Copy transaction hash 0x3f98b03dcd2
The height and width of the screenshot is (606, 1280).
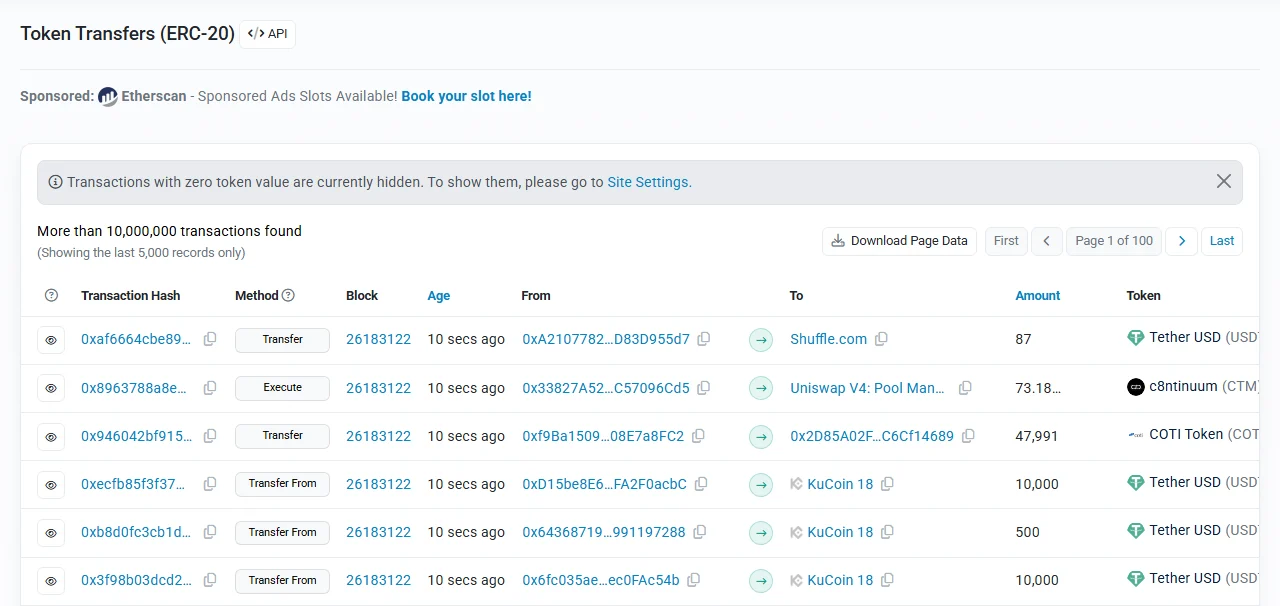[210, 580]
